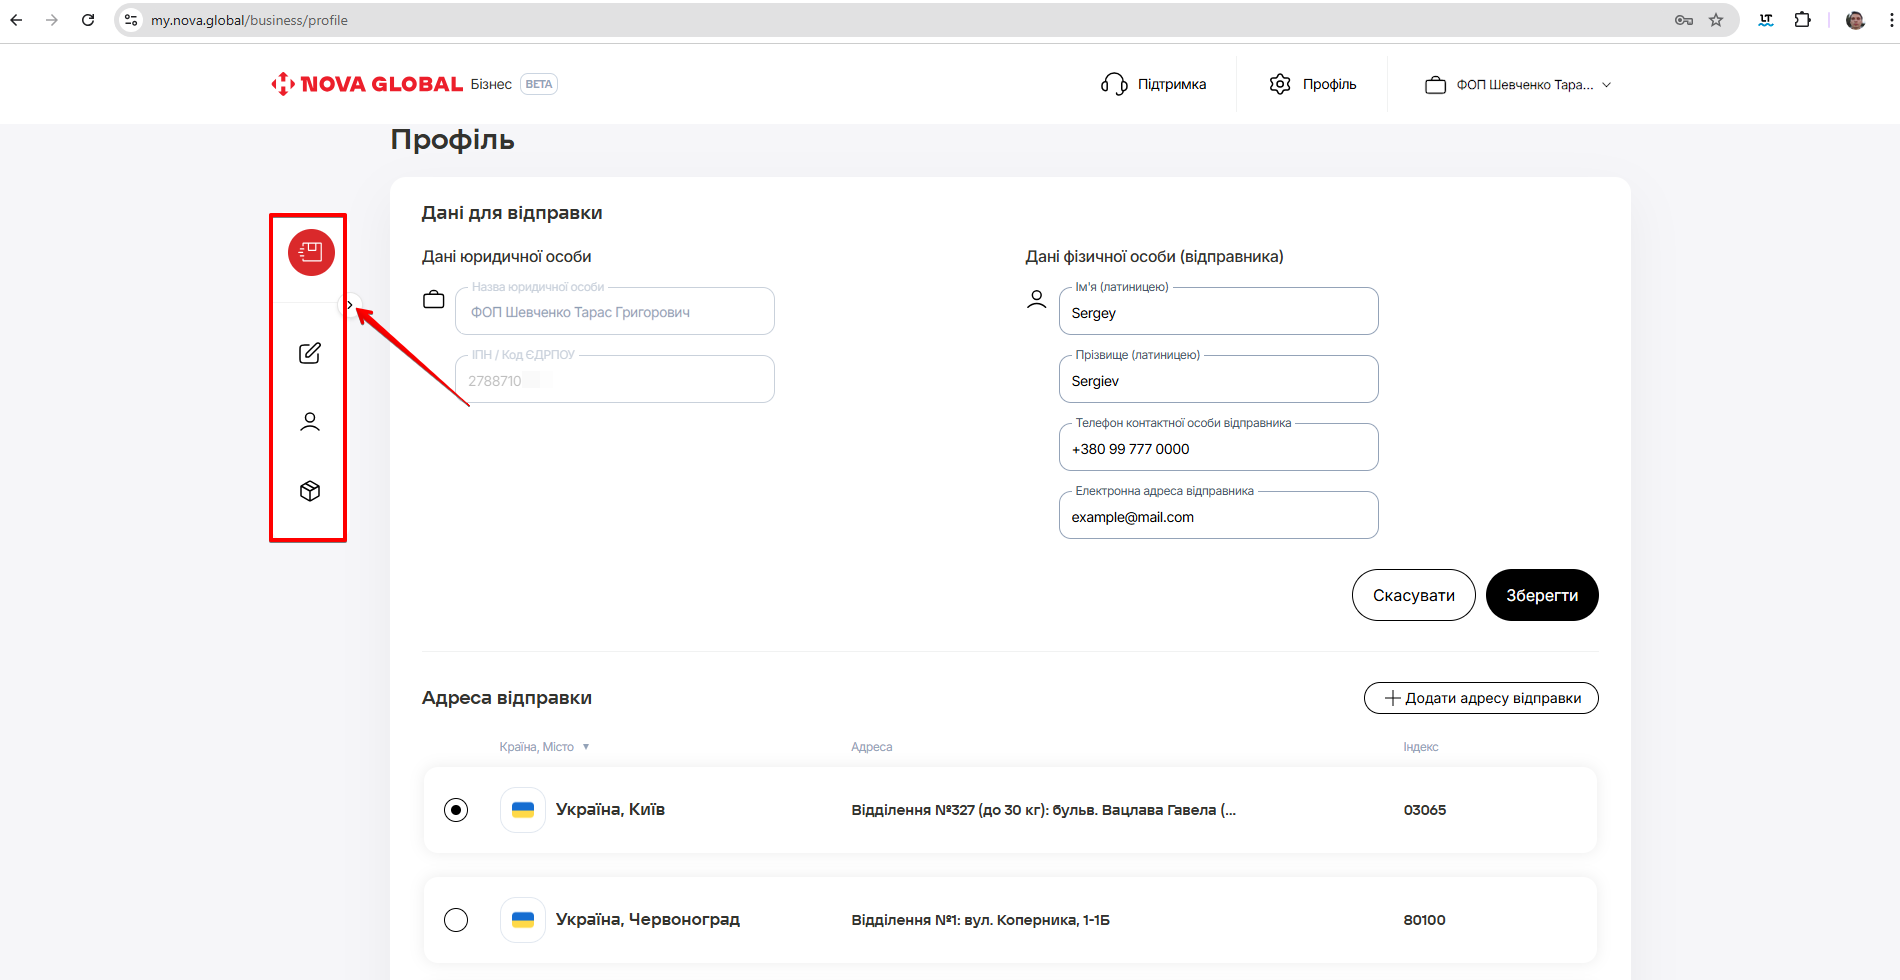This screenshot has height=980, width=1900.
Task: Select the Україна, Червоноград address radio button
Action: tap(456, 920)
